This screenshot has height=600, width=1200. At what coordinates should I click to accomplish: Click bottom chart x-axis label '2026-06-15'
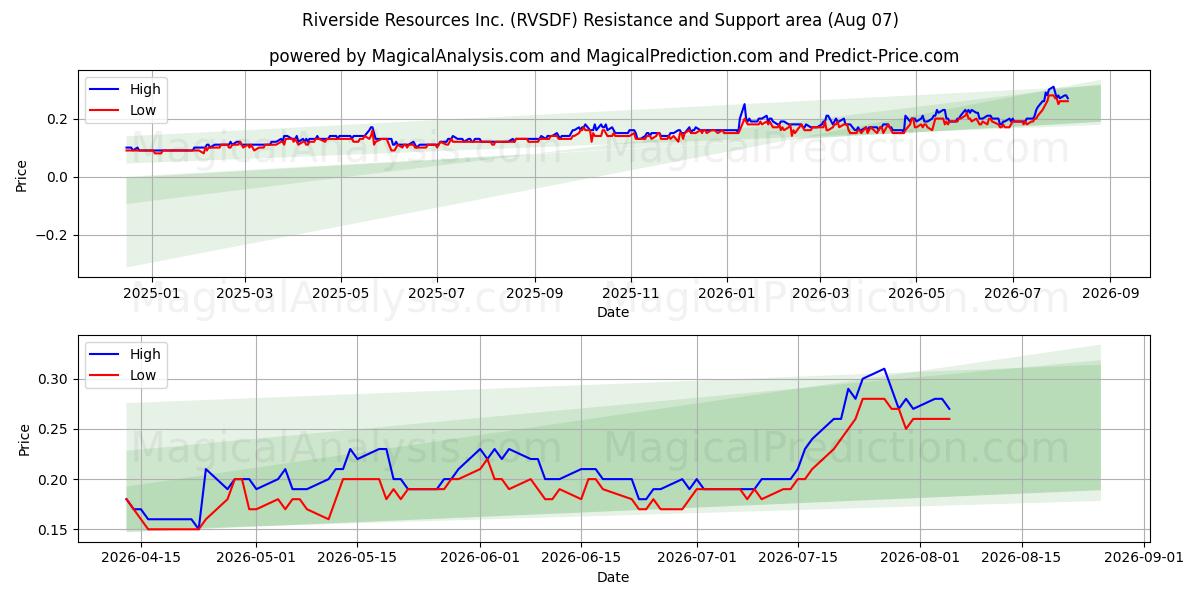click(581, 558)
